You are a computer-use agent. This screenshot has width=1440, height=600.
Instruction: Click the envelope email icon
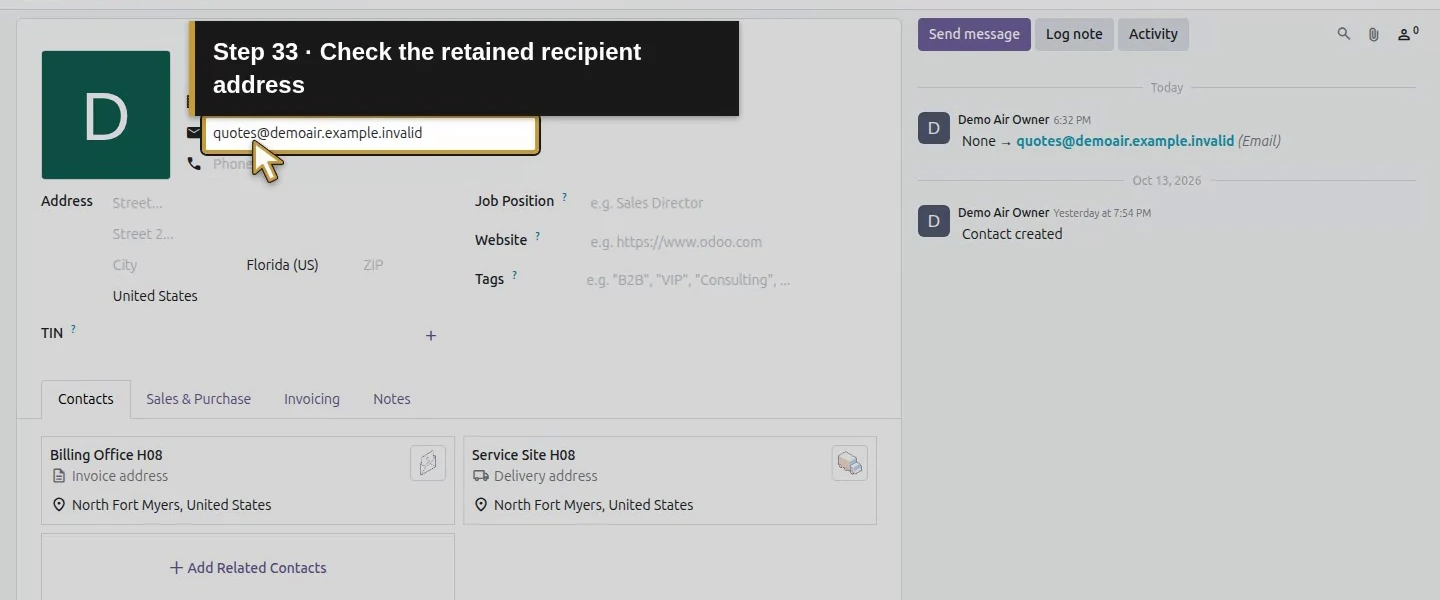[x=194, y=133]
